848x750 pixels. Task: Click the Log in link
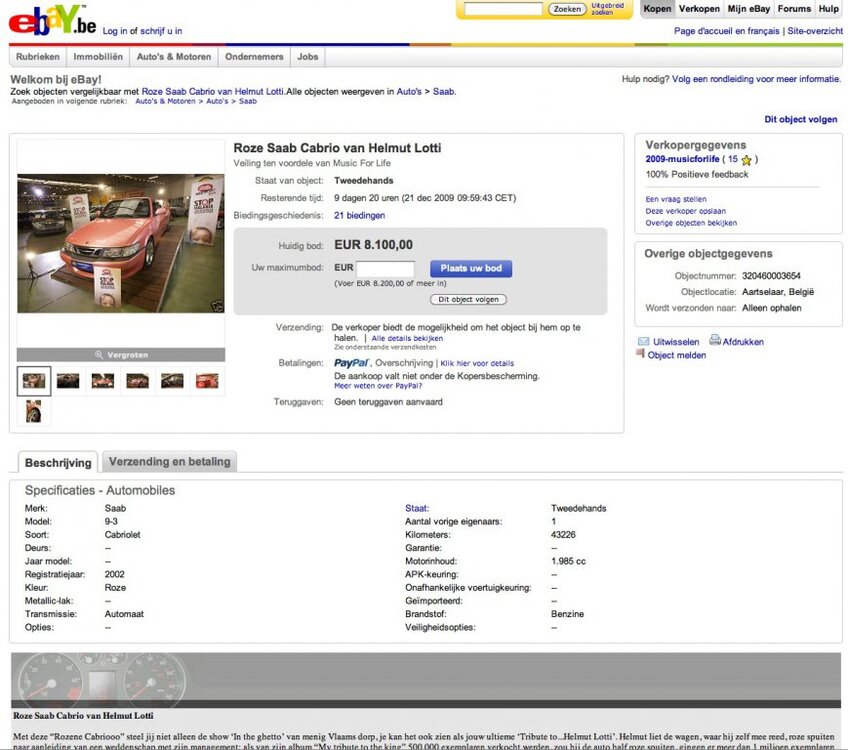[115, 31]
